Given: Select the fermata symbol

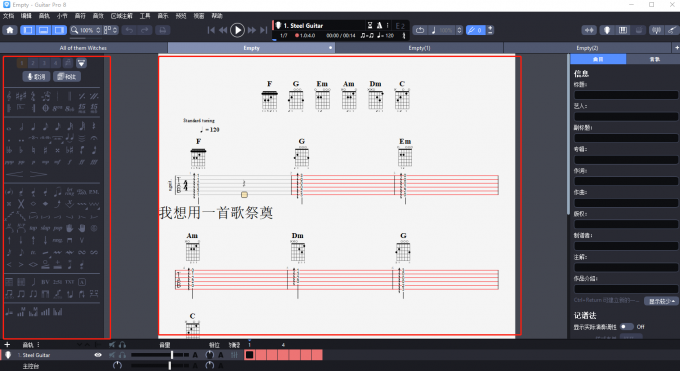Looking at the screenshot, I should pyautogui.click(x=94, y=138).
